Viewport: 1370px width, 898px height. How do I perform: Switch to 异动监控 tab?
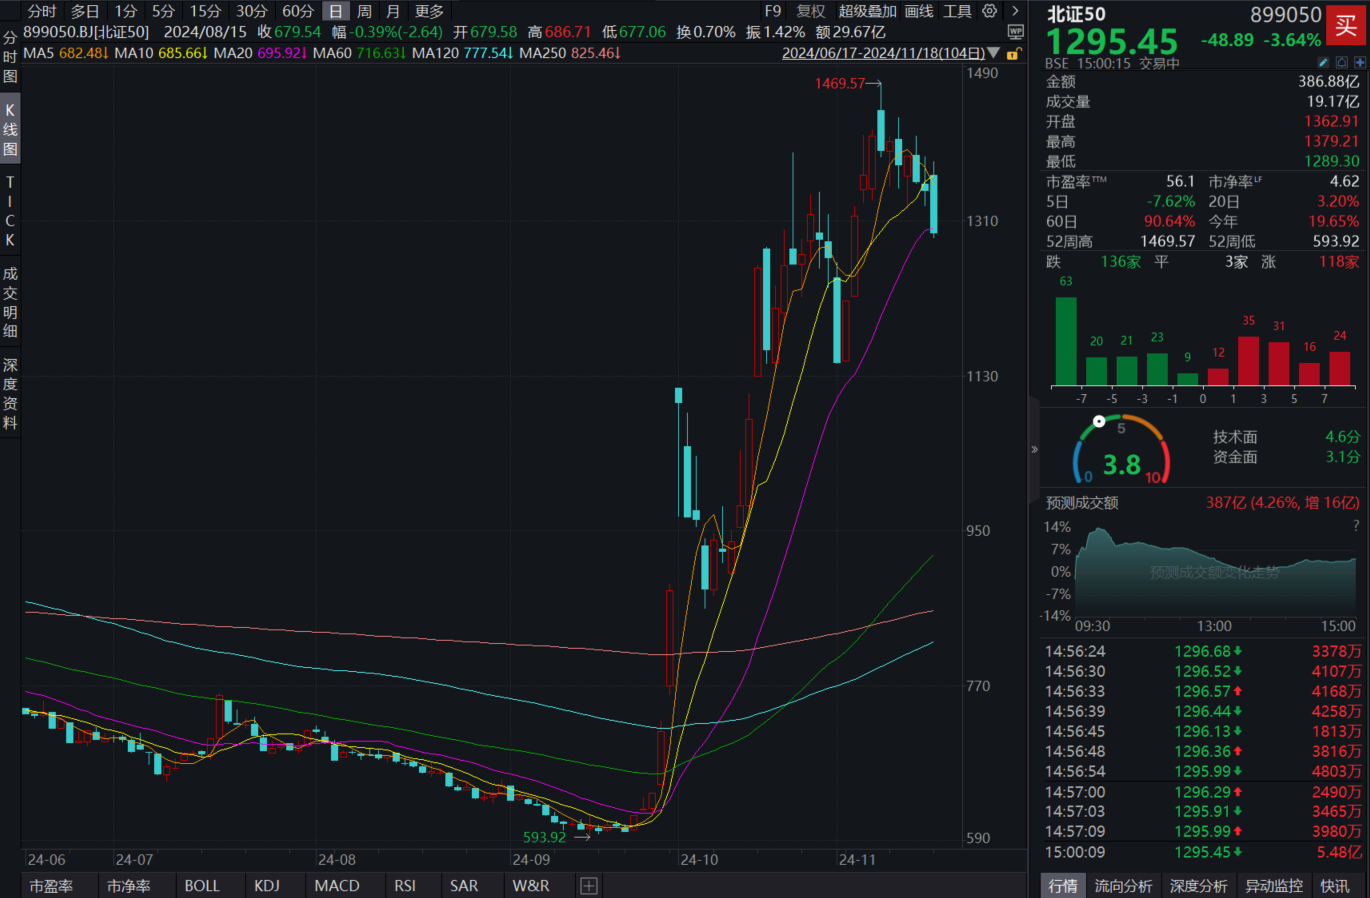coord(1274,886)
